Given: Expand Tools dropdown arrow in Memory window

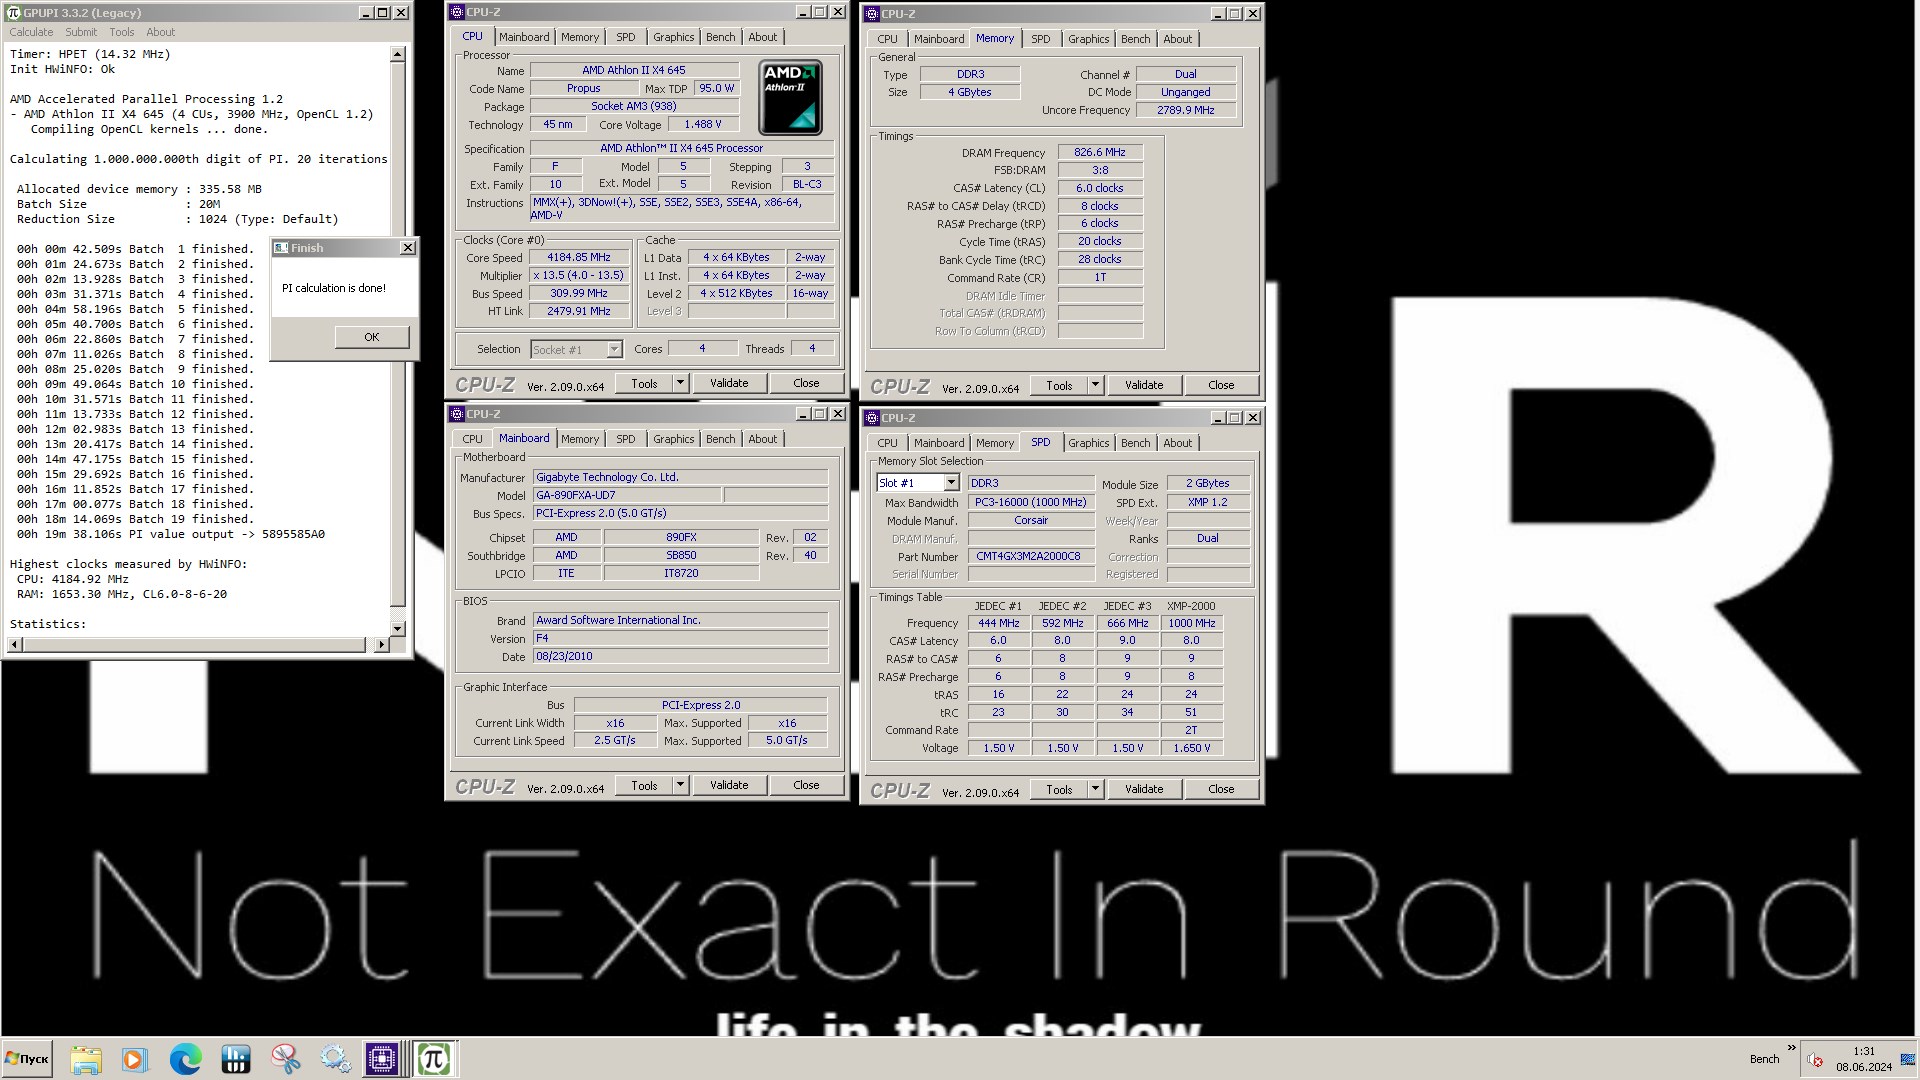Looking at the screenshot, I should coord(1095,385).
